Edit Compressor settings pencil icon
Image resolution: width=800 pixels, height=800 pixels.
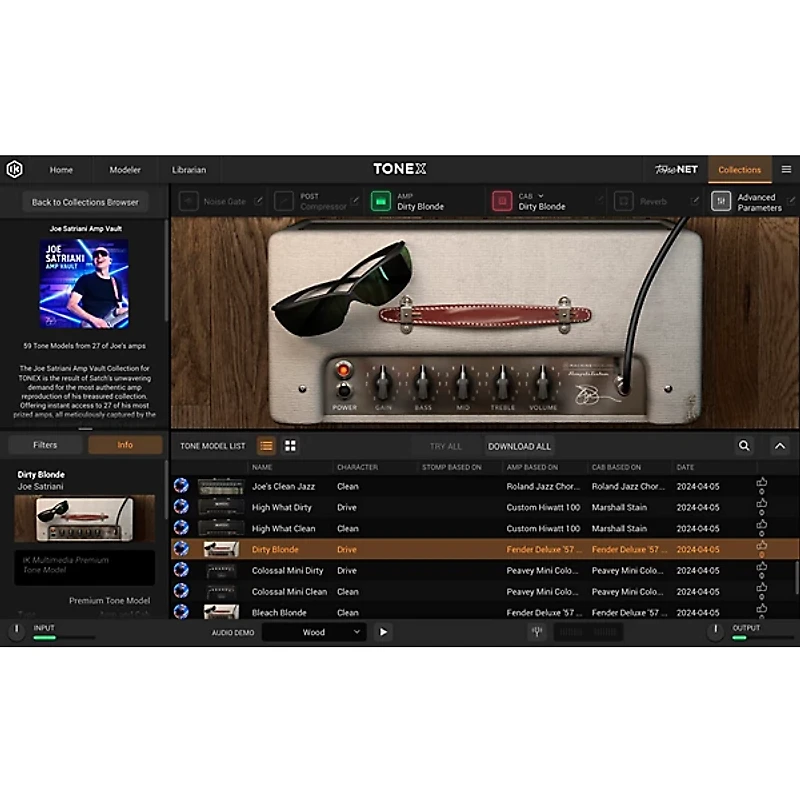coord(355,201)
